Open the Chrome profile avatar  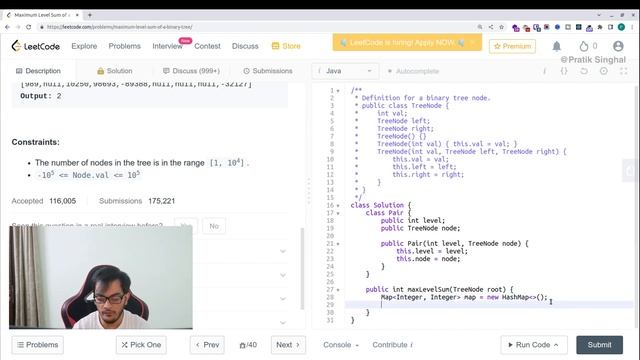[x=621, y=27]
